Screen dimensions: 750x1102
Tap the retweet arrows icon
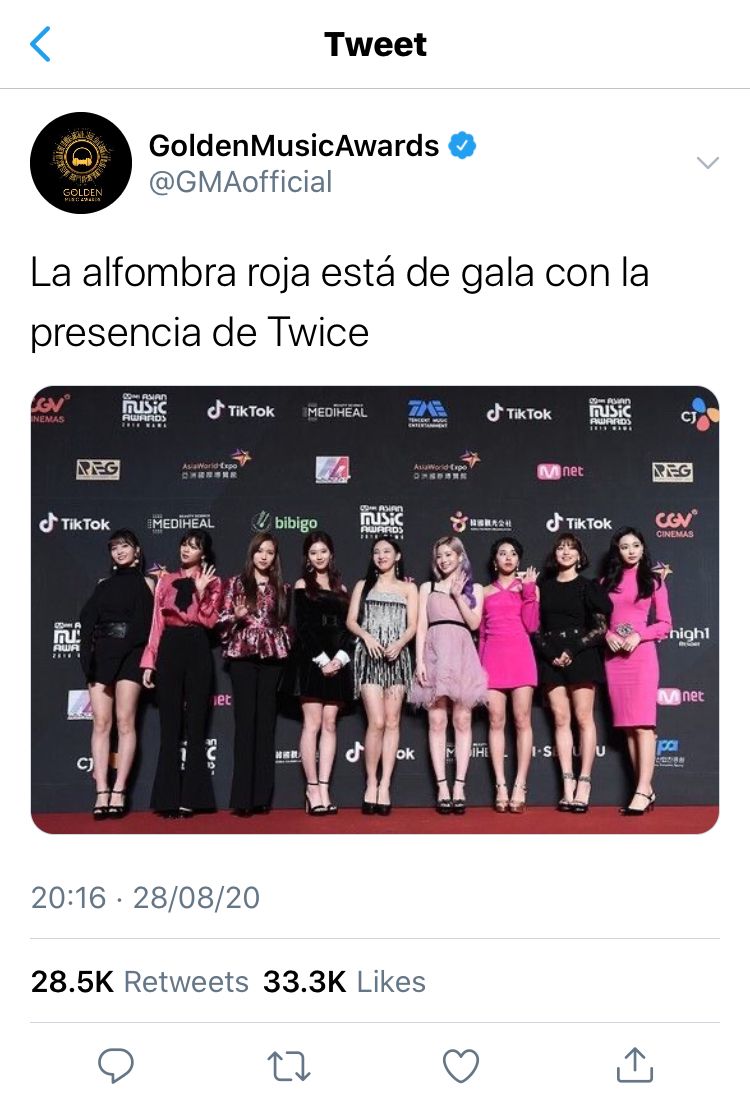pyautogui.click(x=289, y=1065)
